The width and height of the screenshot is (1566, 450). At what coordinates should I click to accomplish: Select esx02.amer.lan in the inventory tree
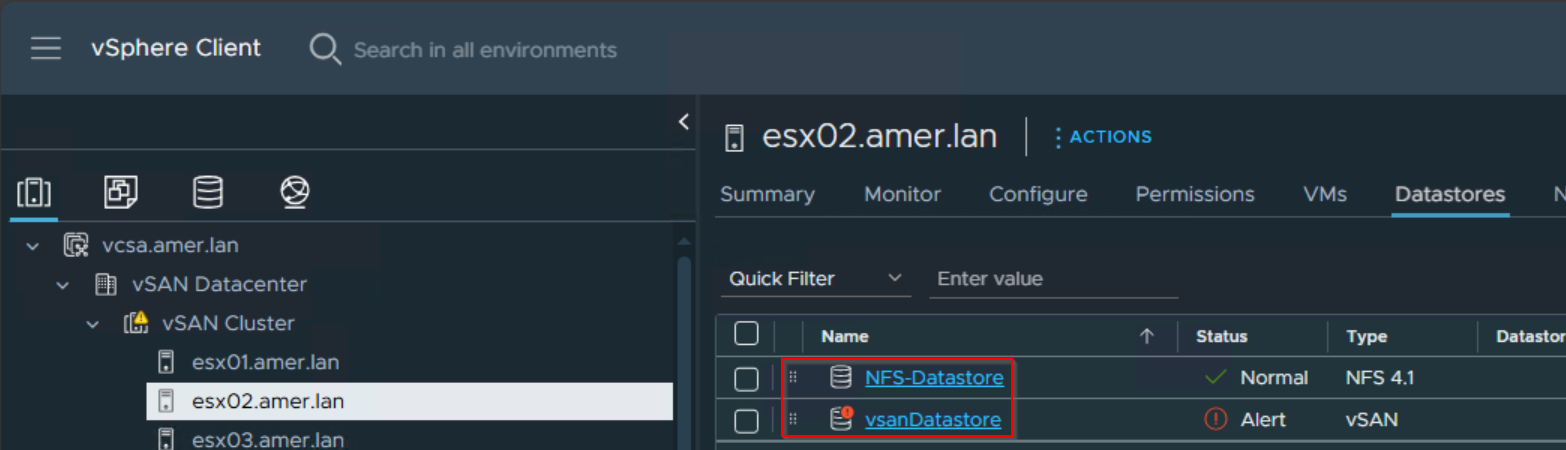point(268,402)
